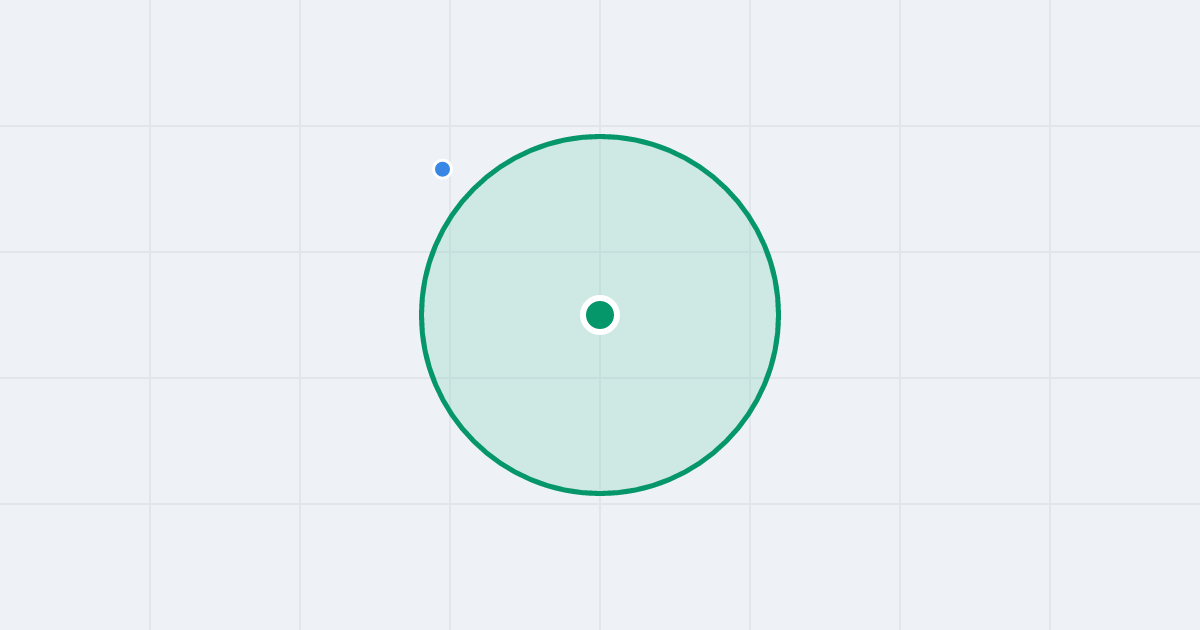Viewport: 1200px width, 630px height.
Task: Click grid intersection inside circle, upper-right of center
Action: [750, 252]
